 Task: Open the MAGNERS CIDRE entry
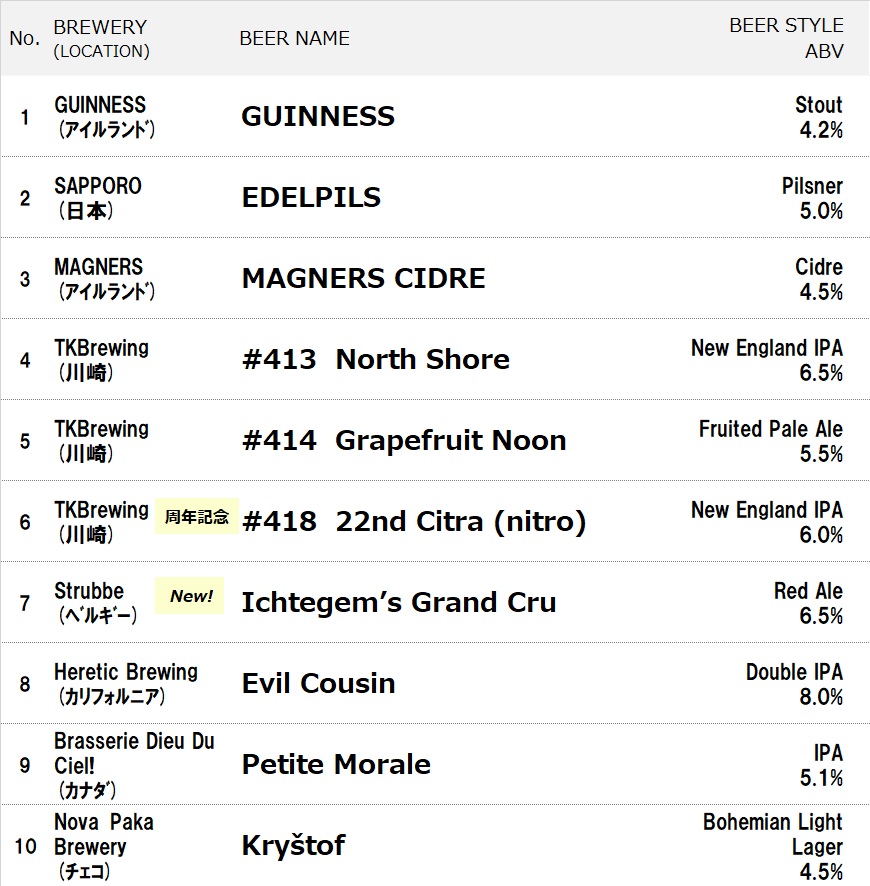pos(363,279)
